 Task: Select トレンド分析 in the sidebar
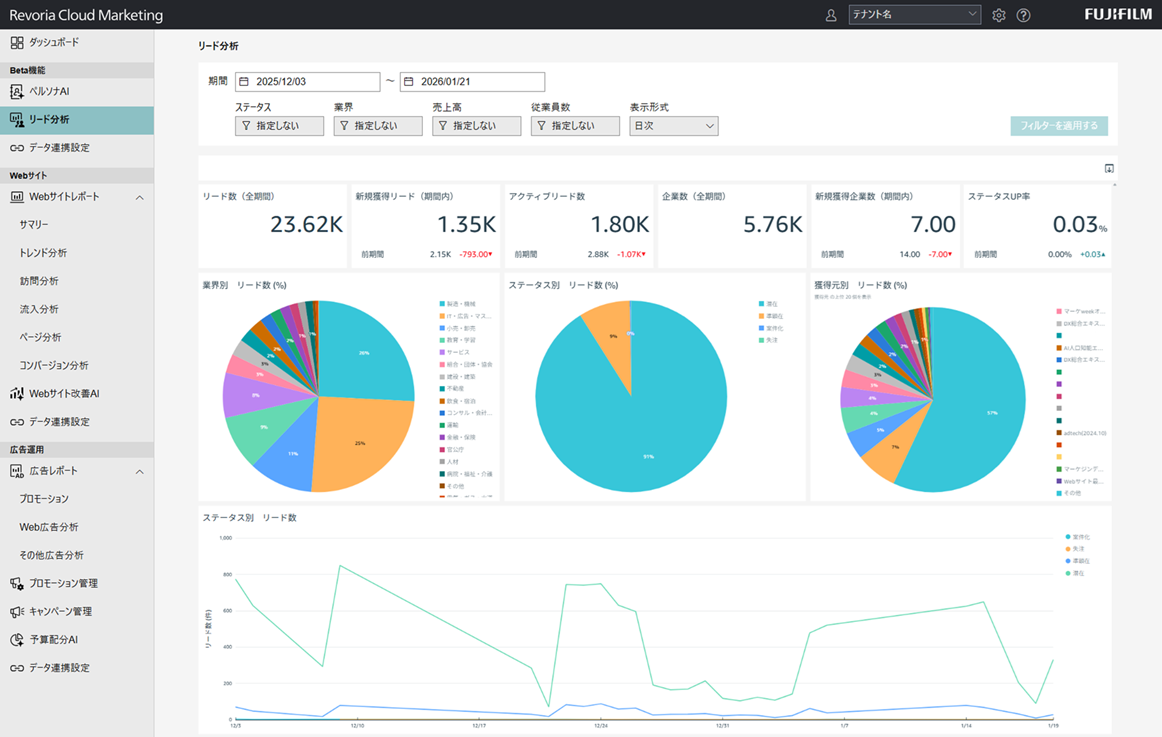point(43,254)
